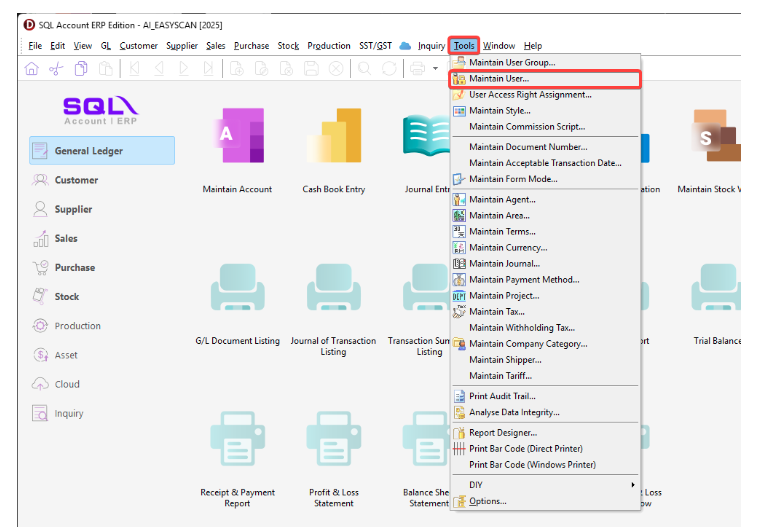Click the Home icon in the toolbar
771x527 pixels.
pos(31,69)
